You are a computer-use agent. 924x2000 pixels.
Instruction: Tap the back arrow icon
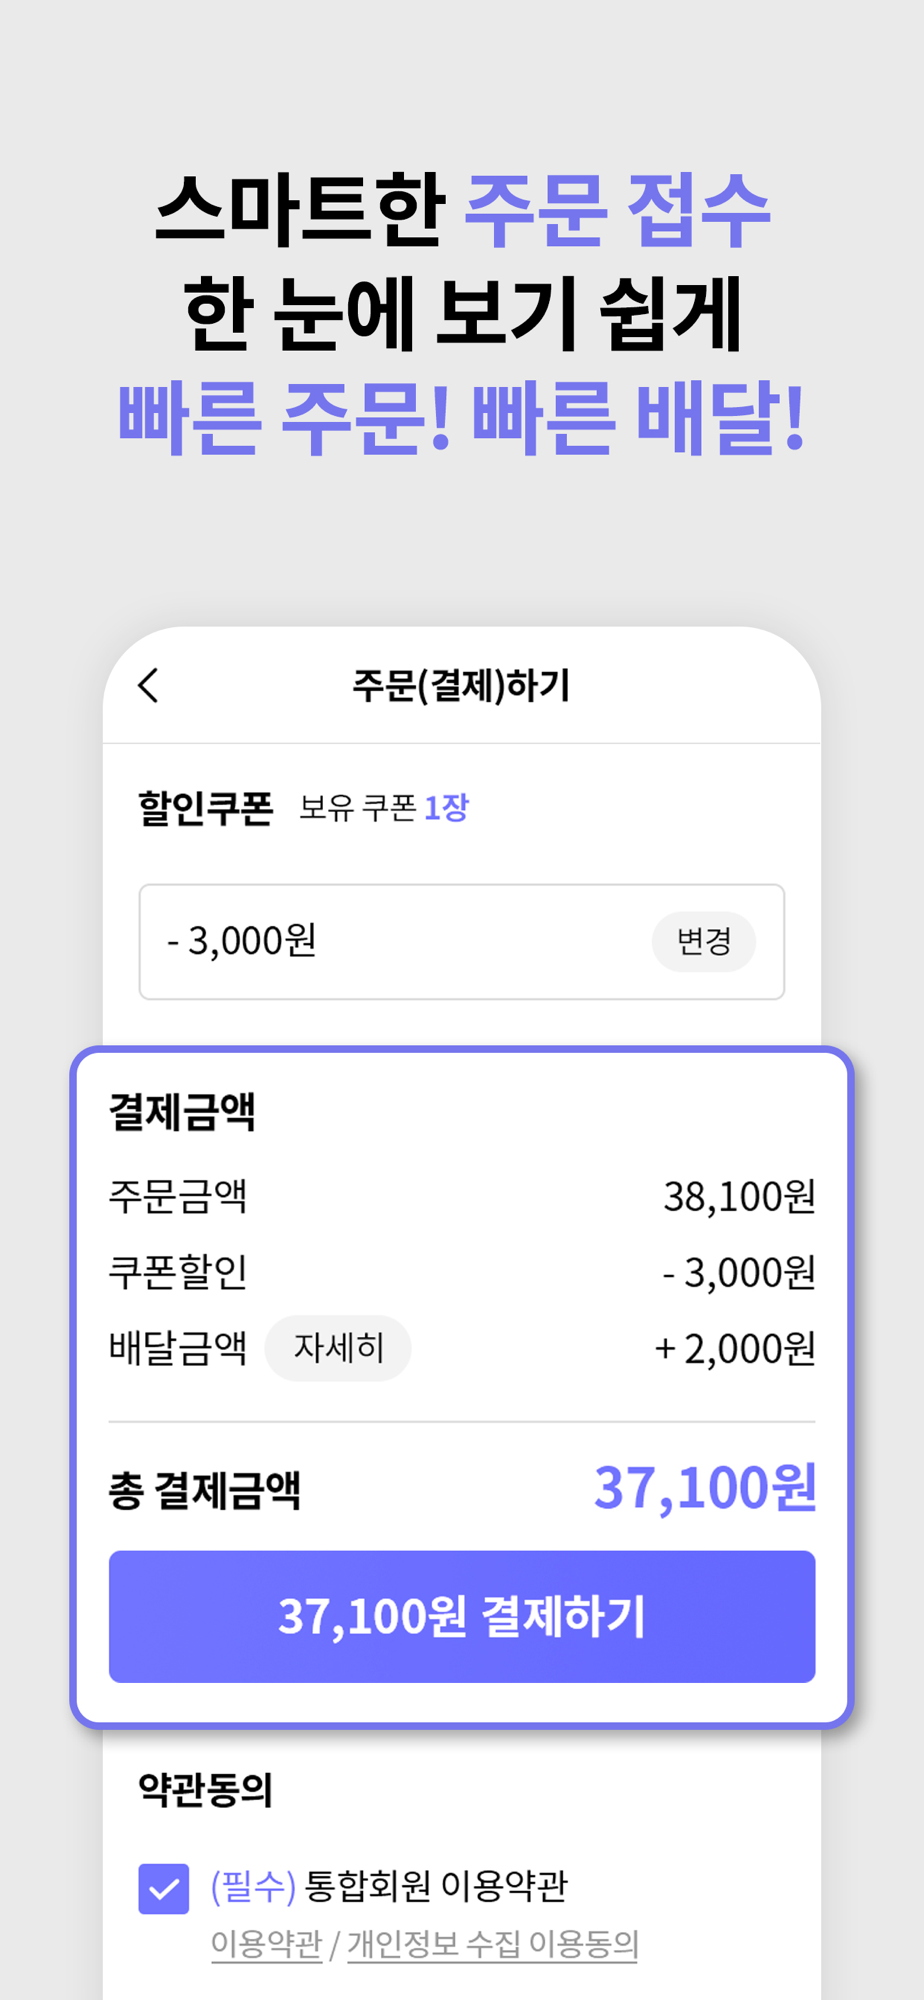coord(149,686)
